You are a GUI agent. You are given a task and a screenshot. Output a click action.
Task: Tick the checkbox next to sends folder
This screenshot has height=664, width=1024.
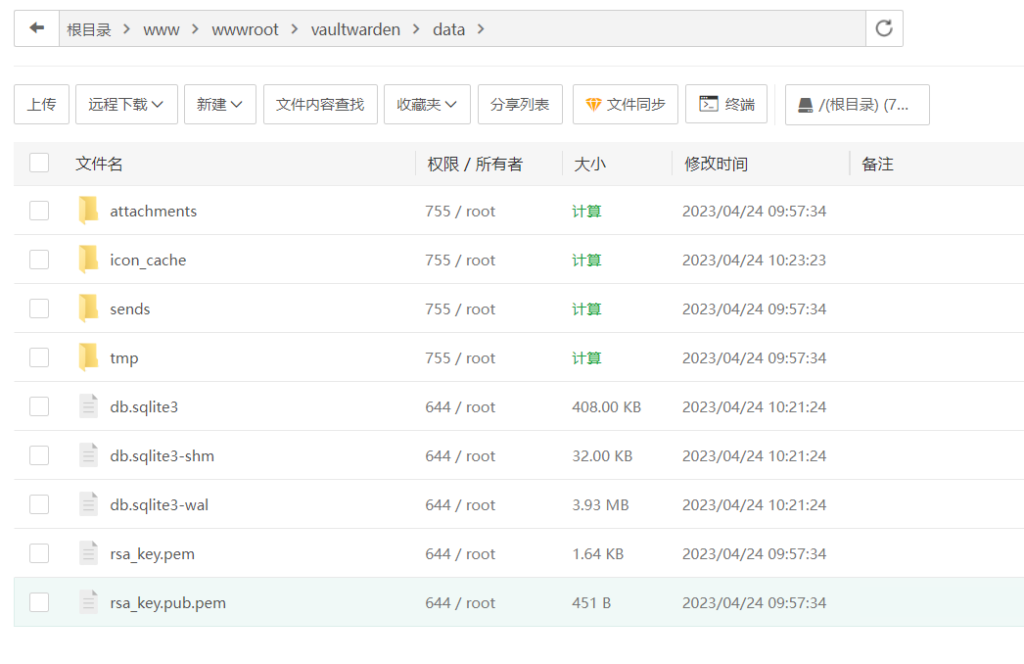point(39,308)
